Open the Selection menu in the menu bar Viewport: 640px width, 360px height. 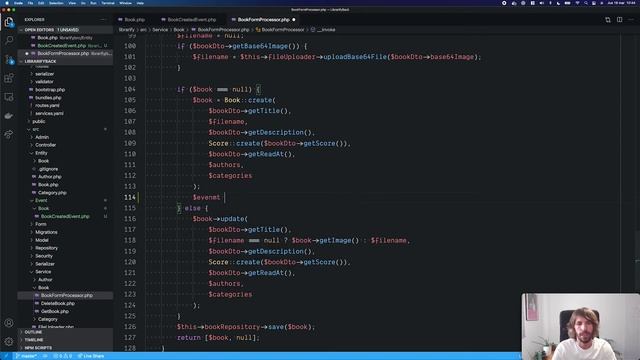[x=56, y=3]
